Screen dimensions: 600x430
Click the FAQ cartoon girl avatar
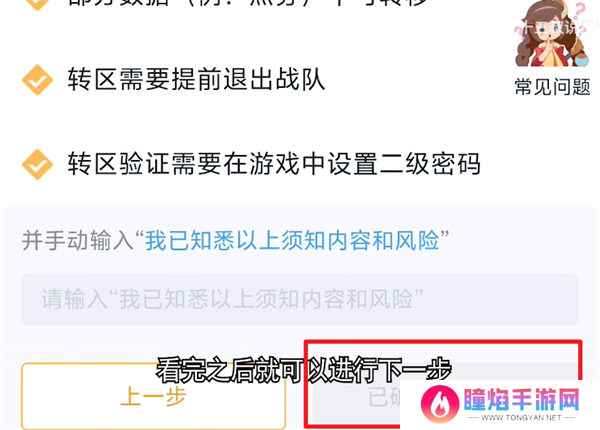point(550,34)
